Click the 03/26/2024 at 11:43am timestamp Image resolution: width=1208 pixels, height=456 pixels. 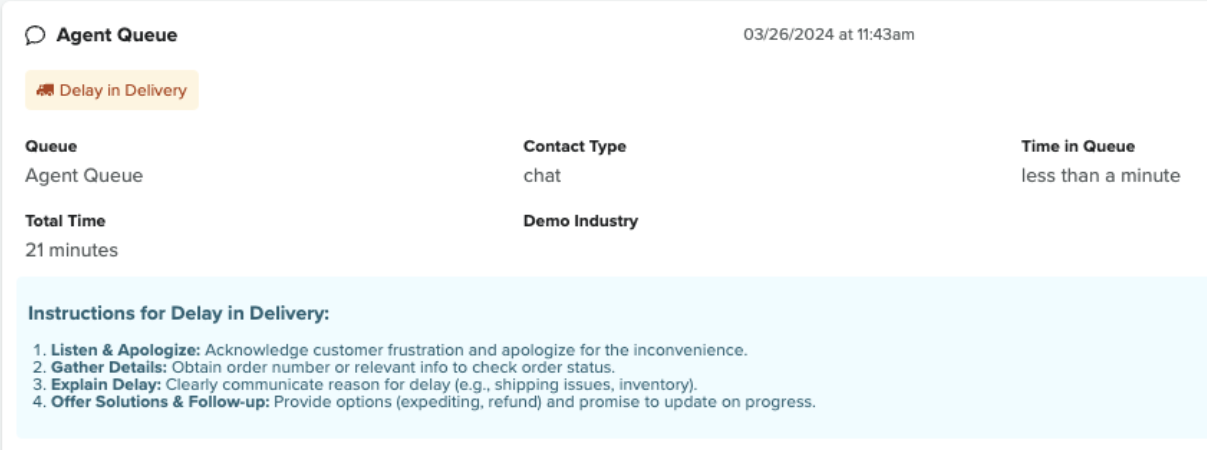coord(829,35)
